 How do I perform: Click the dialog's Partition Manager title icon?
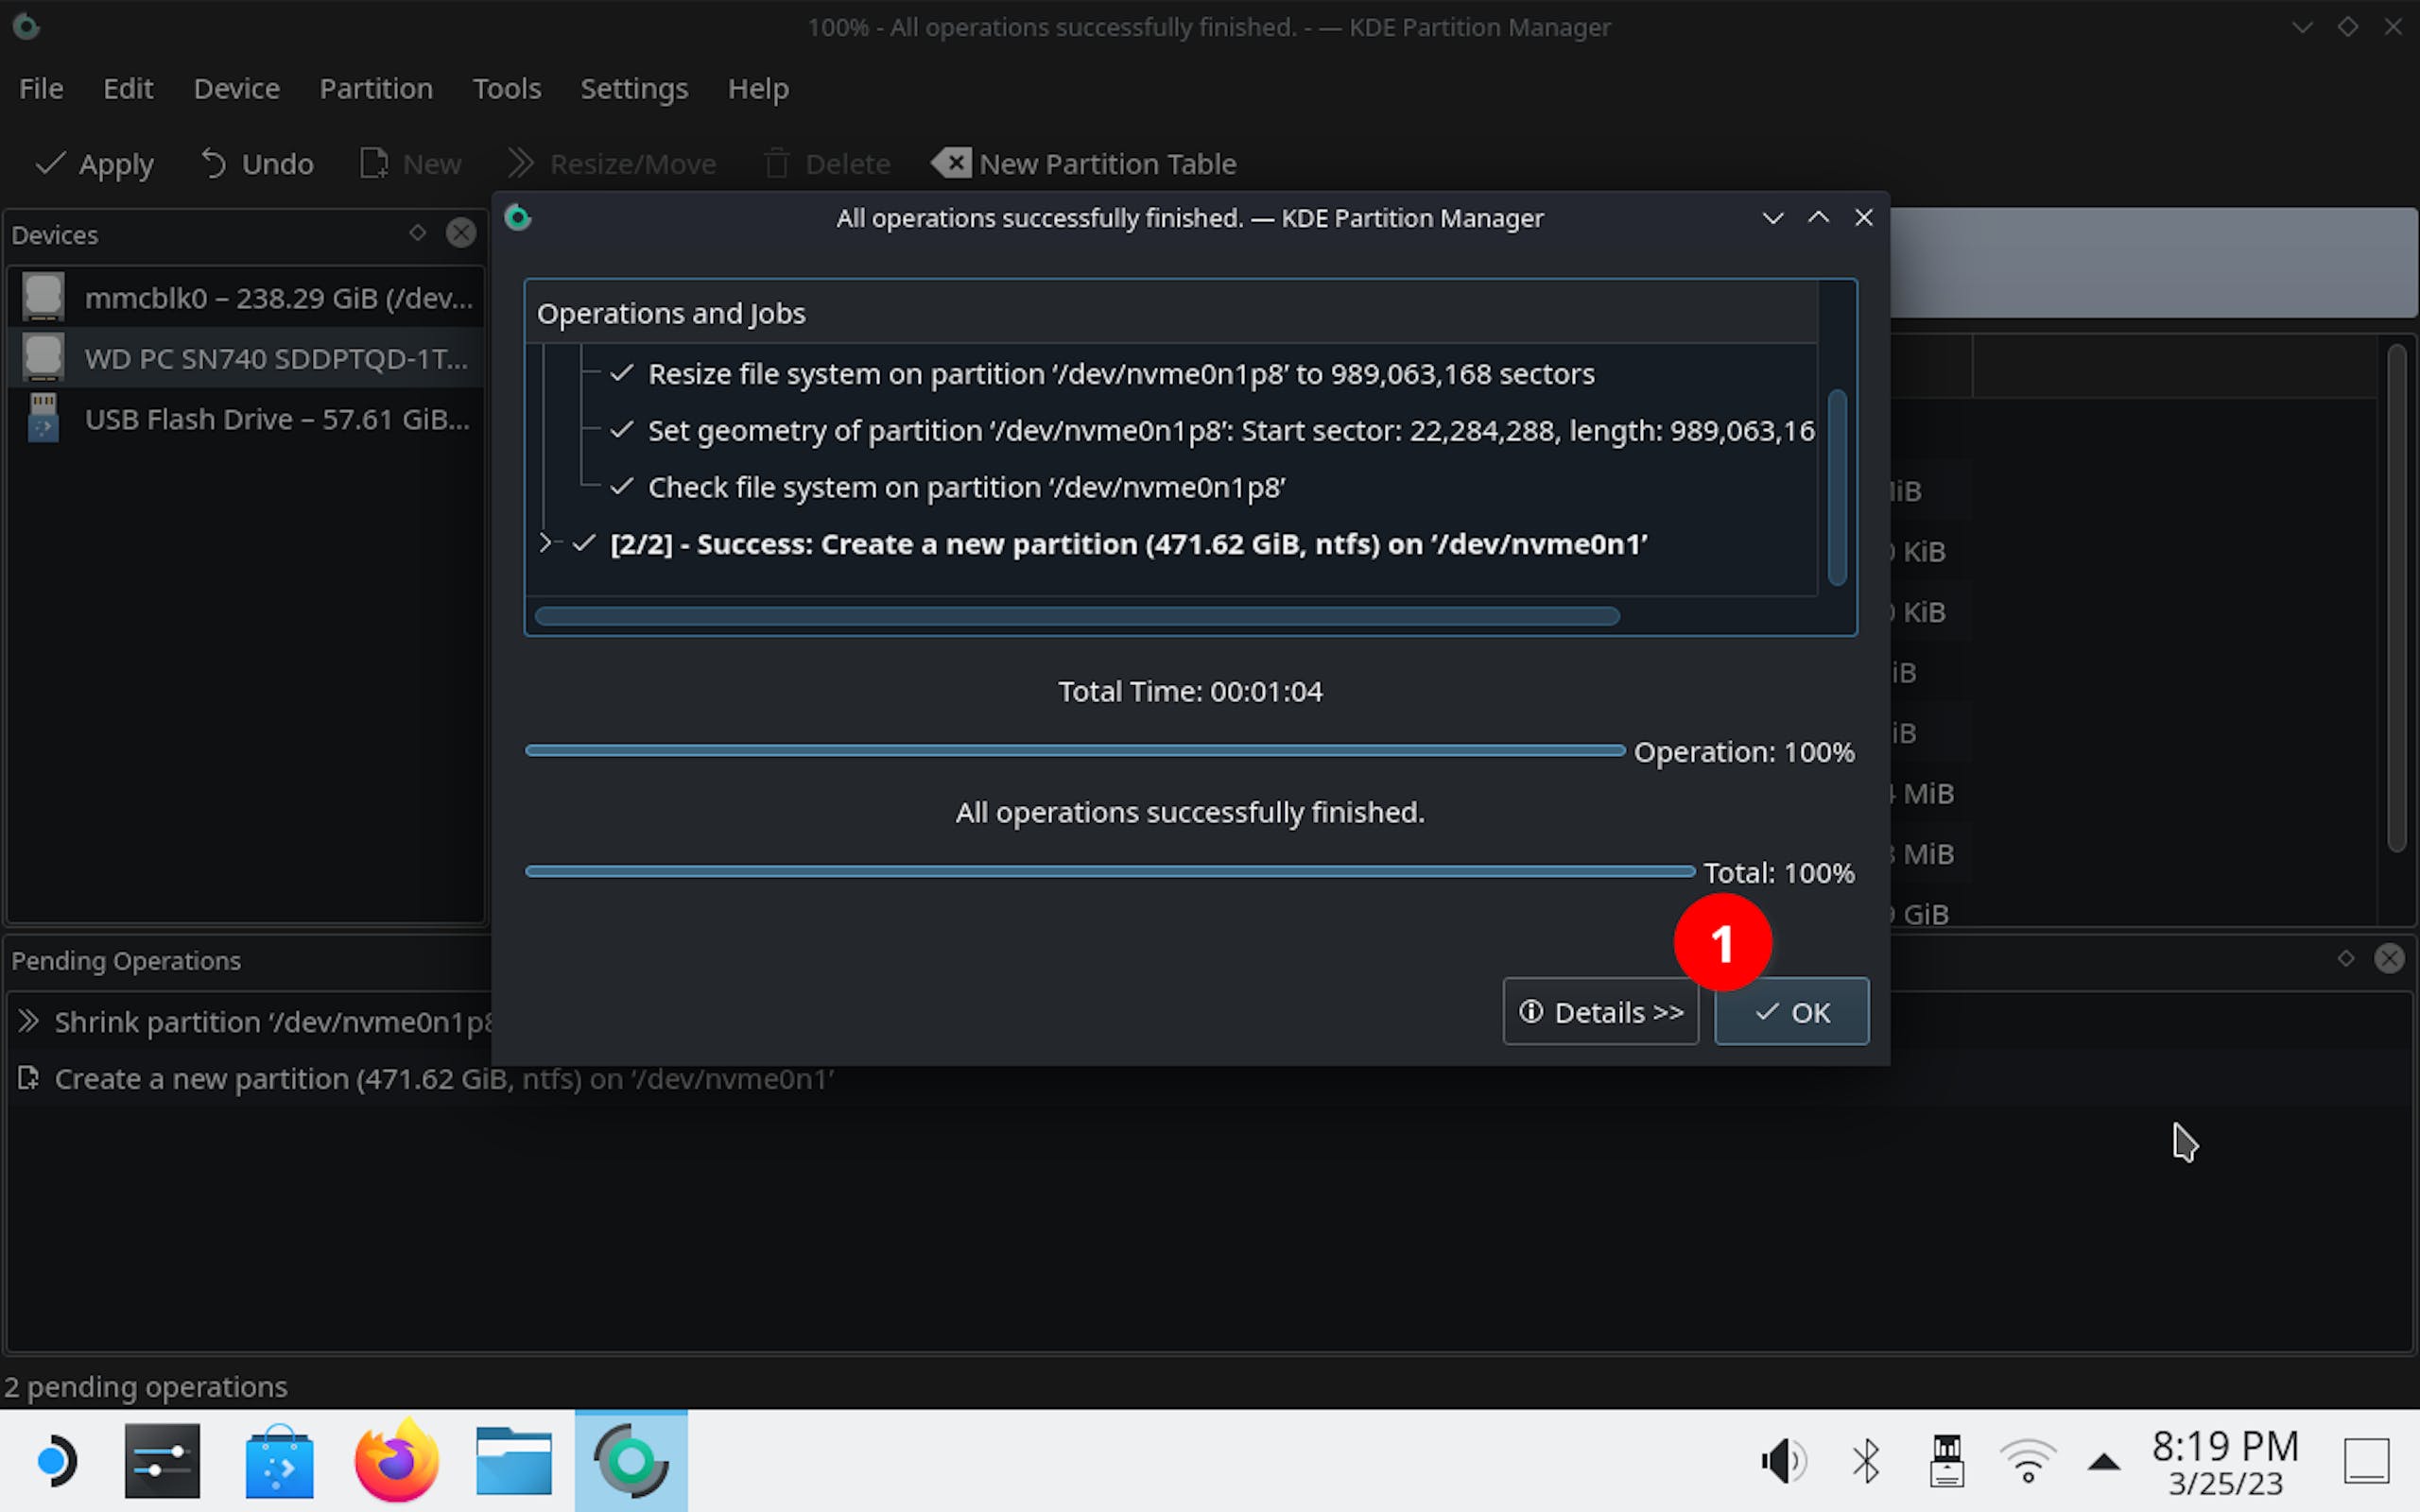tap(518, 217)
